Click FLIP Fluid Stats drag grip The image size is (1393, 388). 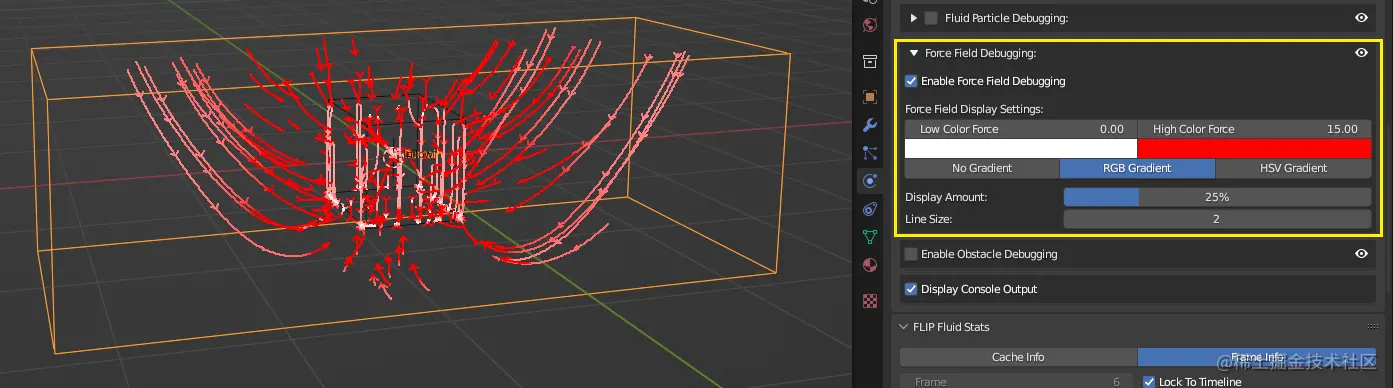pyautogui.click(x=1372, y=327)
